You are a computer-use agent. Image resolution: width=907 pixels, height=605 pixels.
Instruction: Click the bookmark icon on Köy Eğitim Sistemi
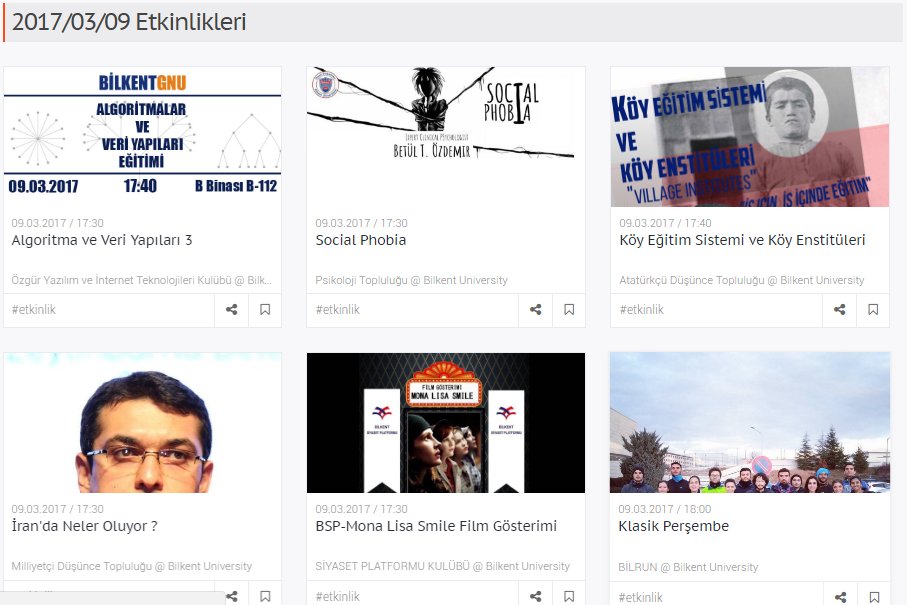tap(873, 310)
